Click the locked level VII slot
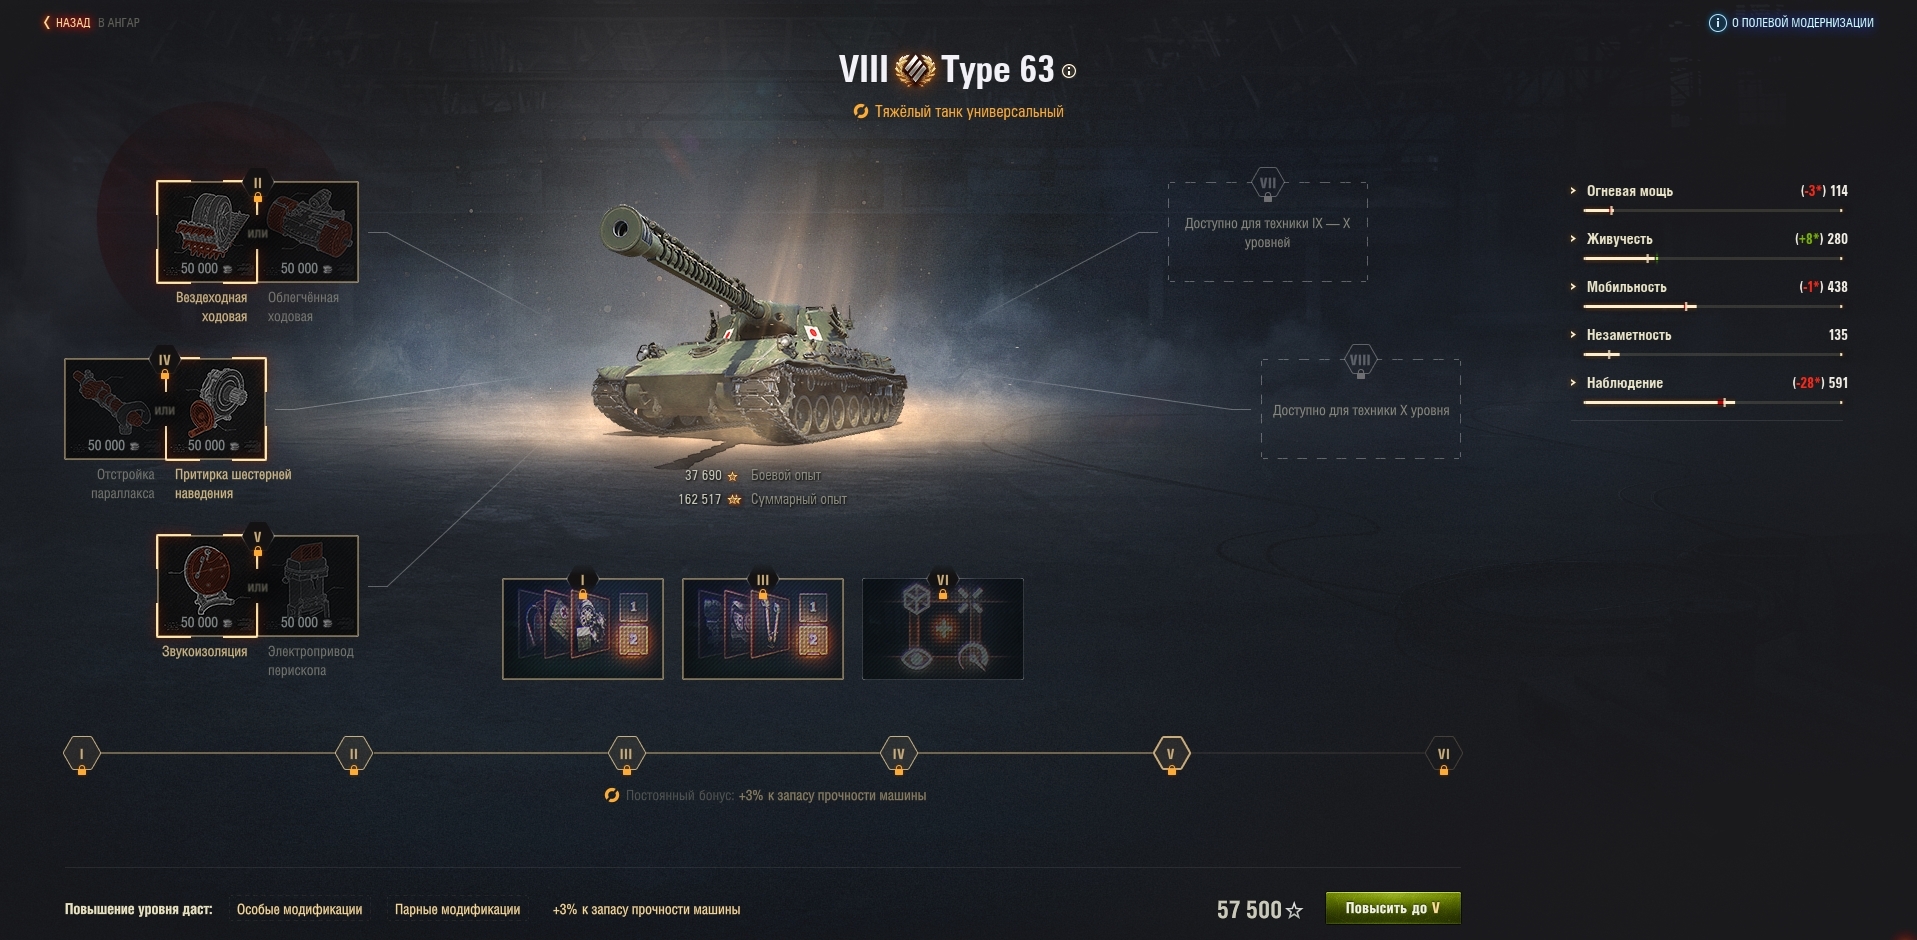The width and height of the screenshot is (1917, 940). [1267, 232]
